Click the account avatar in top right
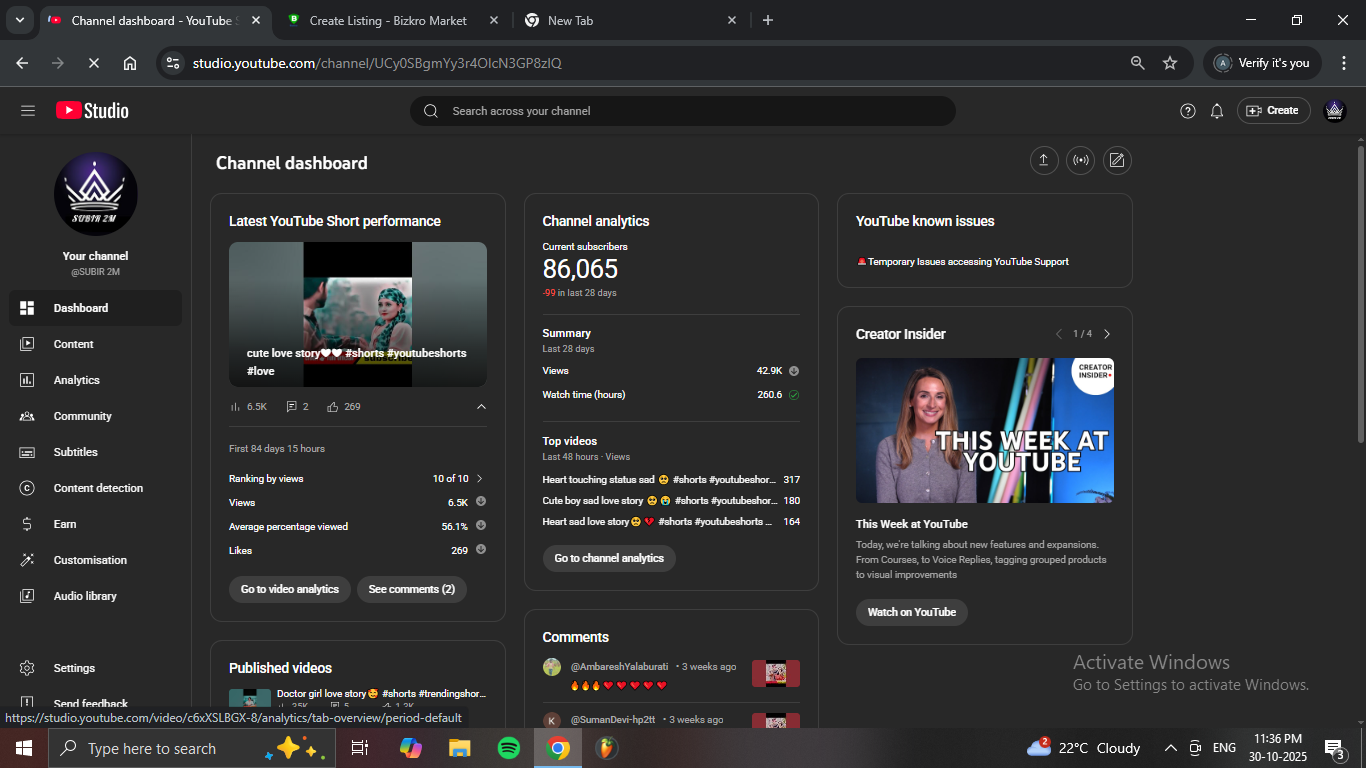1366x768 pixels. (x=1334, y=111)
